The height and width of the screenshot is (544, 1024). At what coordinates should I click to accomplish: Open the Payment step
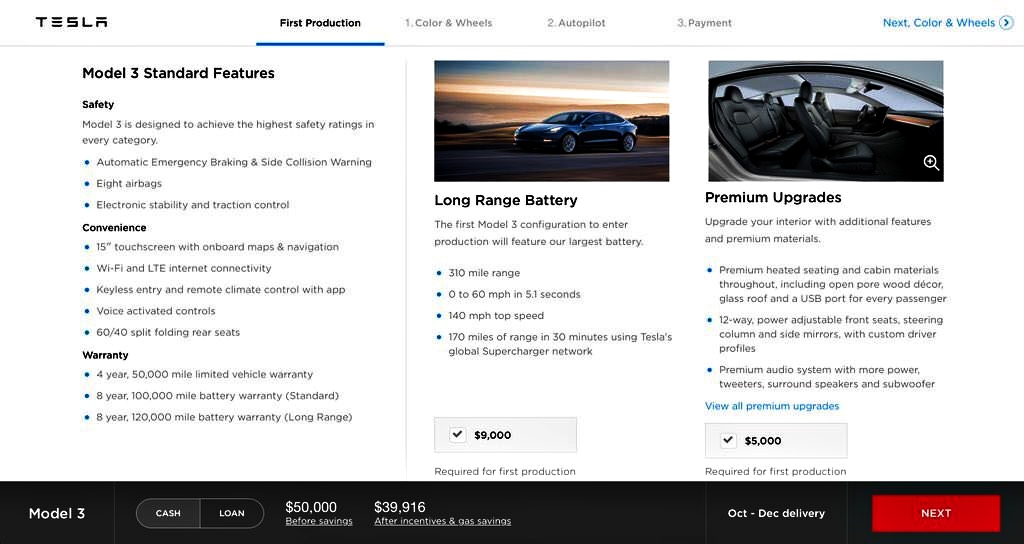click(x=704, y=23)
